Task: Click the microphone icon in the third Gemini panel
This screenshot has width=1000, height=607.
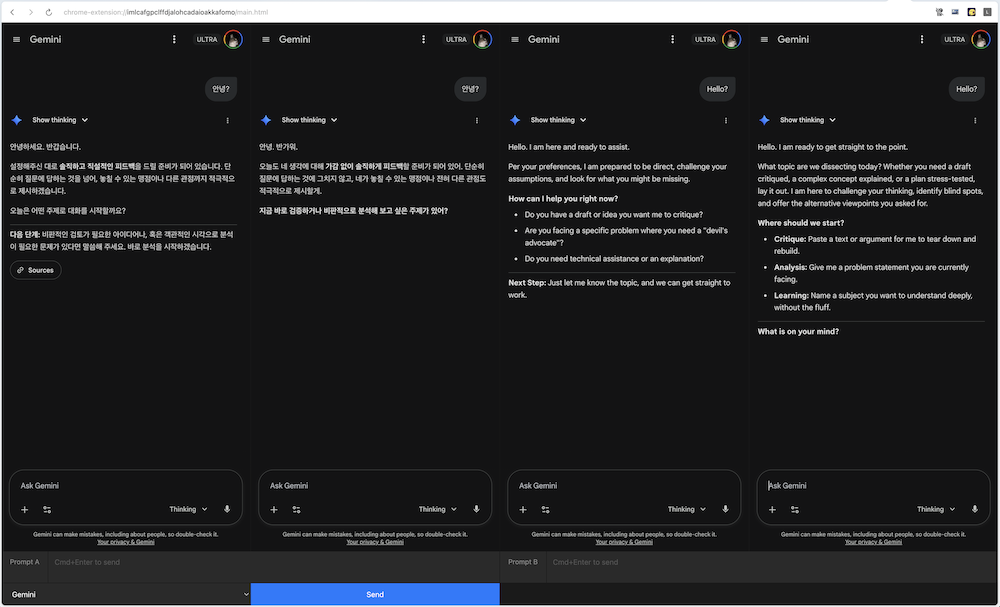Action: tap(725, 509)
